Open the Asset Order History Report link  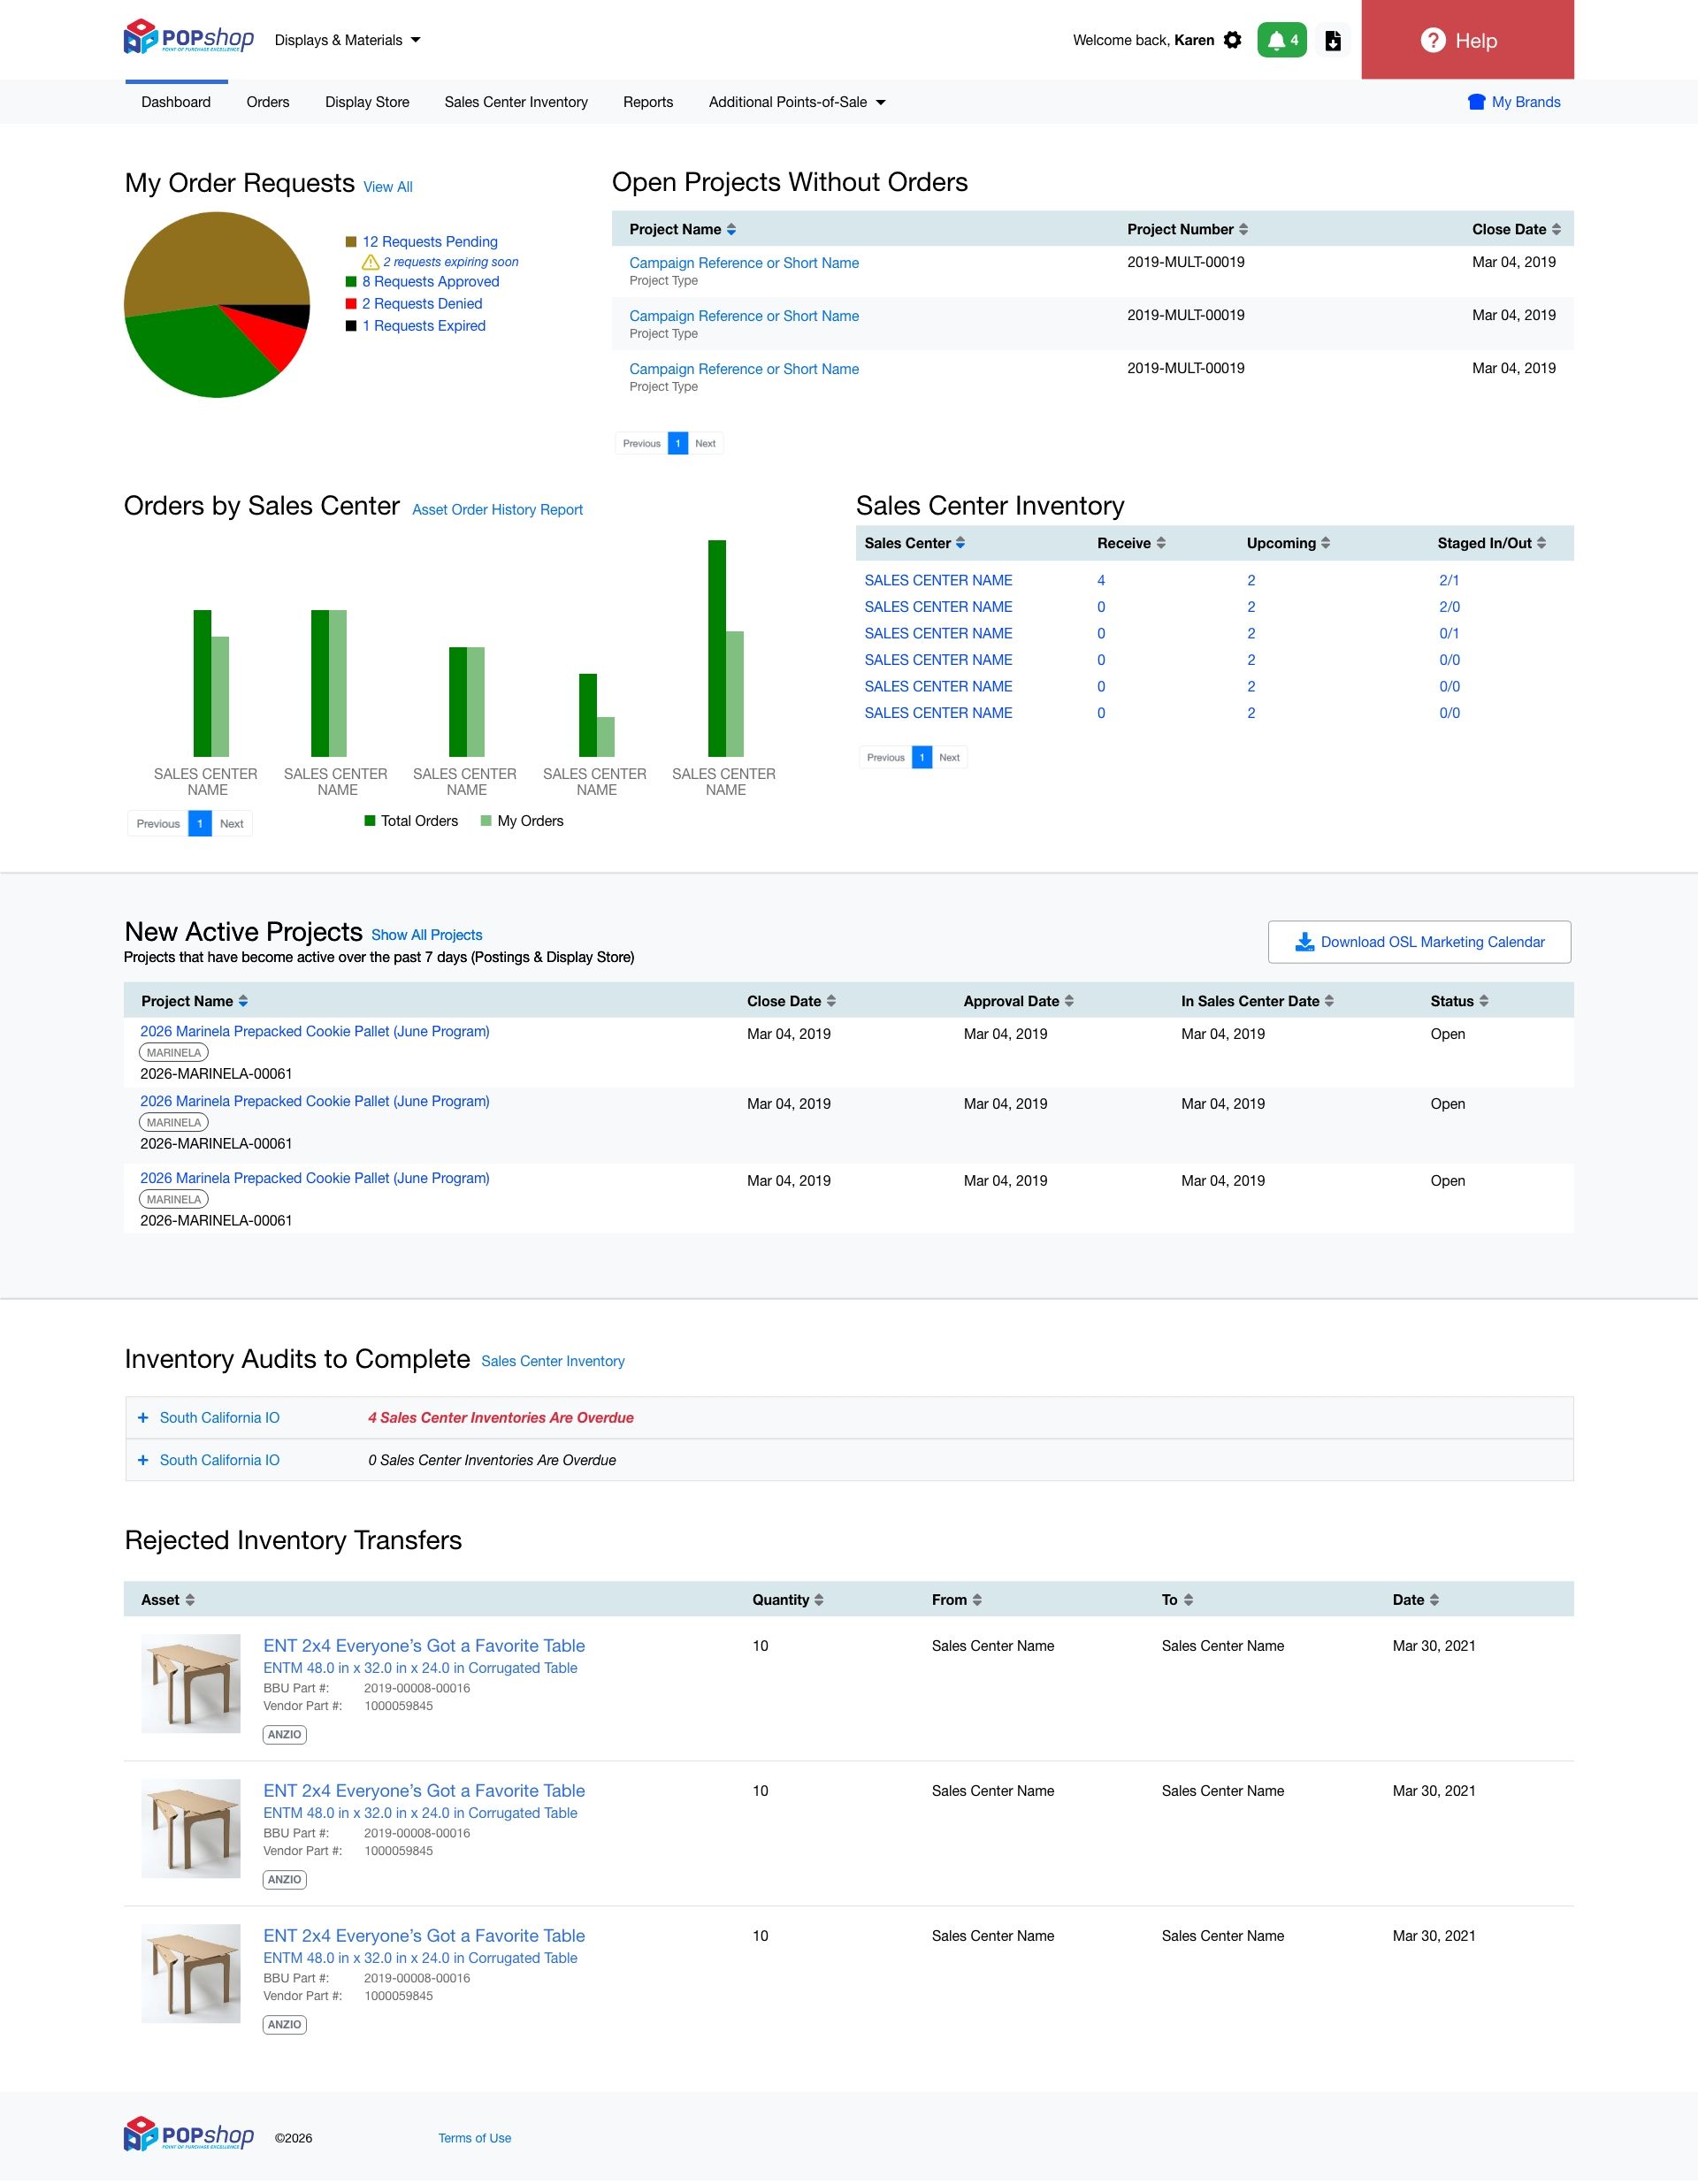click(497, 510)
